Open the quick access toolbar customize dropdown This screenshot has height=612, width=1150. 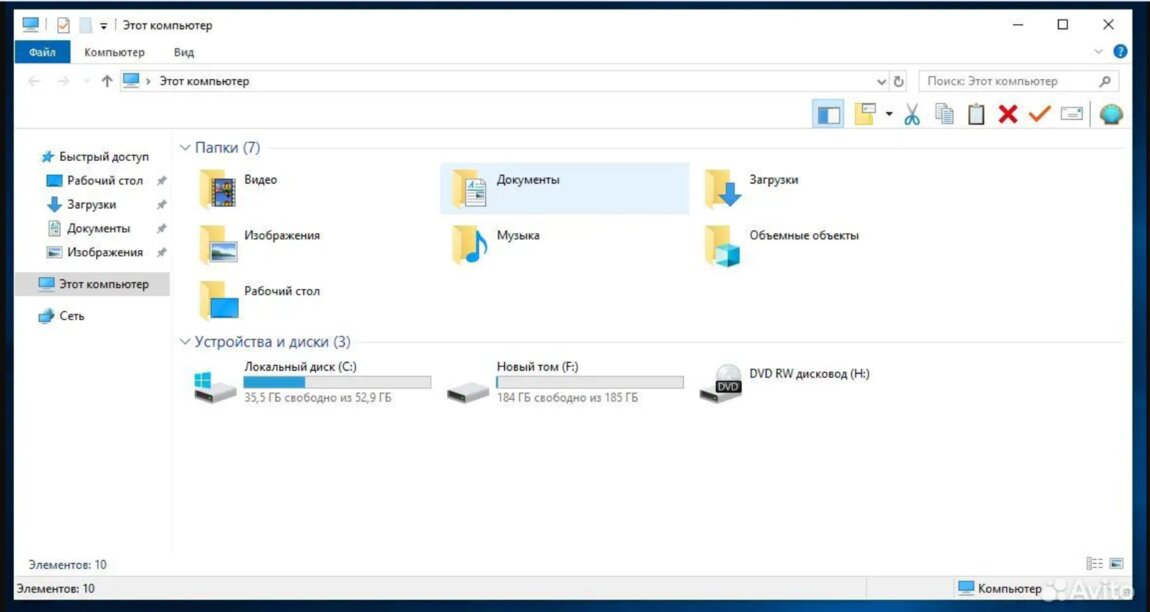click(104, 26)
